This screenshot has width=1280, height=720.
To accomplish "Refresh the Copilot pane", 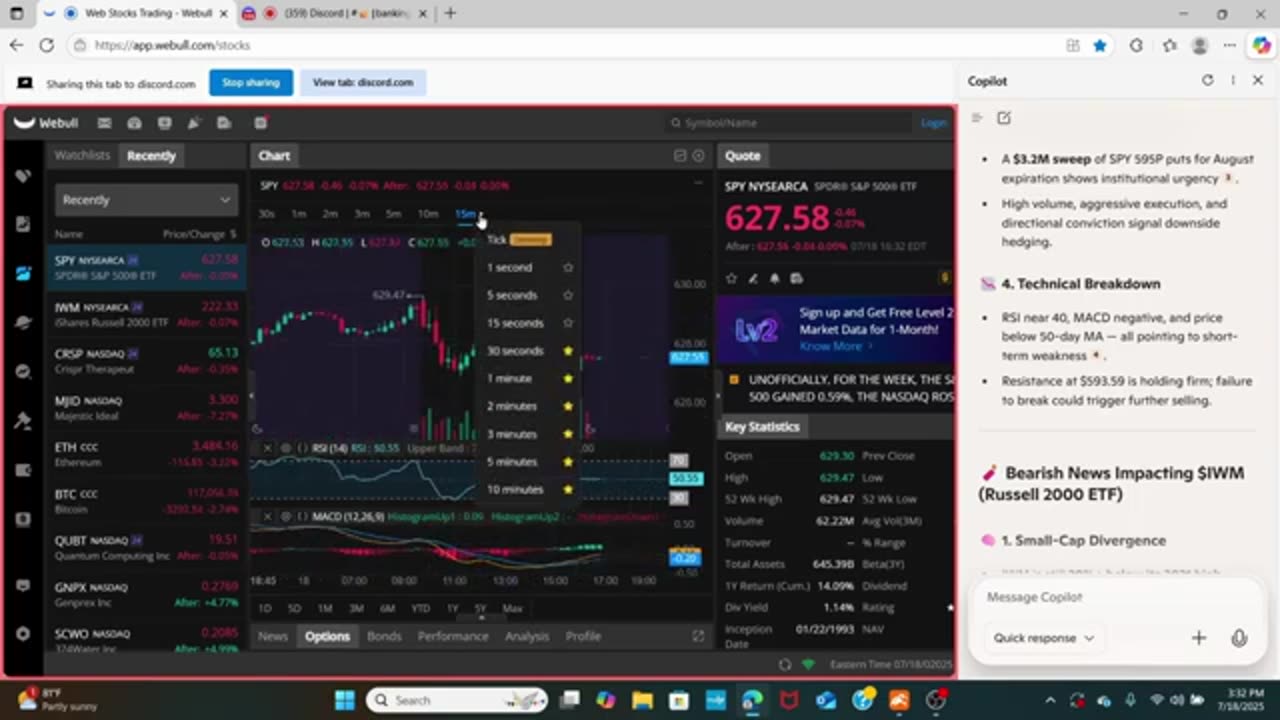I will (x=1207, y=81).
